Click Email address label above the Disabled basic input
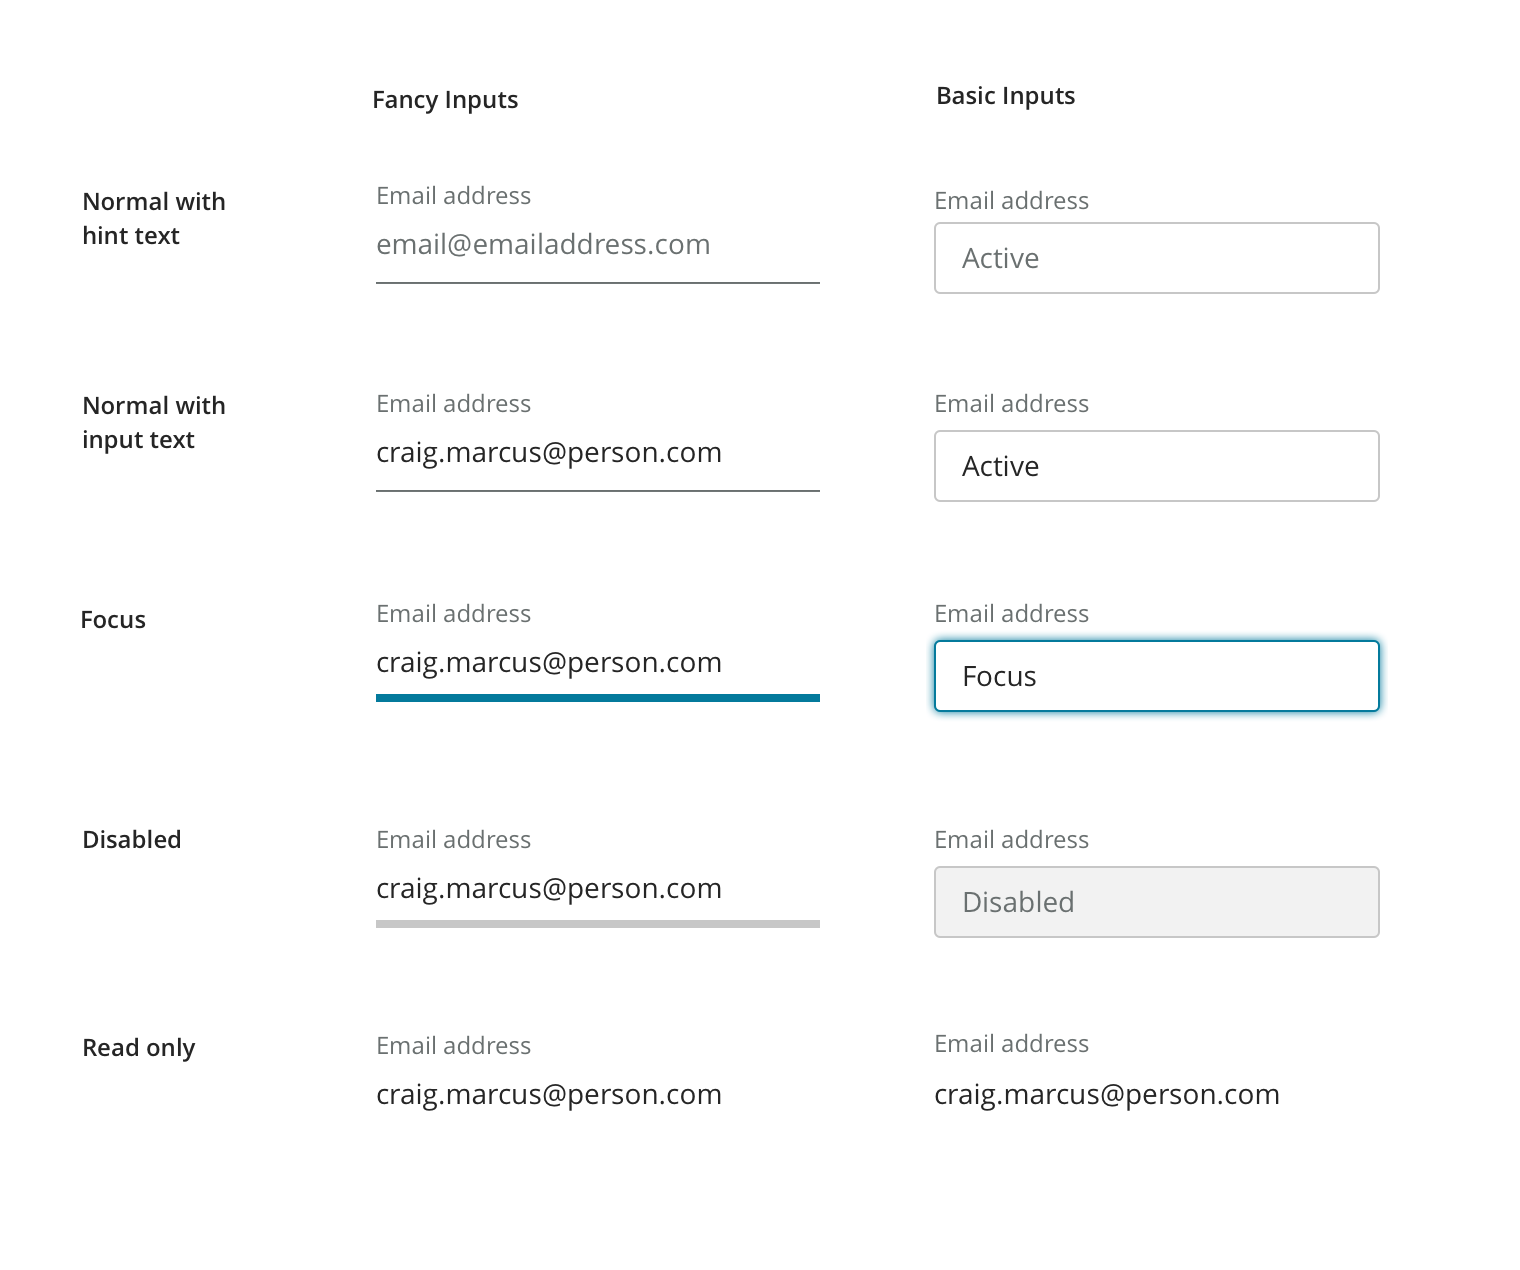 (x=1011, y=840)
